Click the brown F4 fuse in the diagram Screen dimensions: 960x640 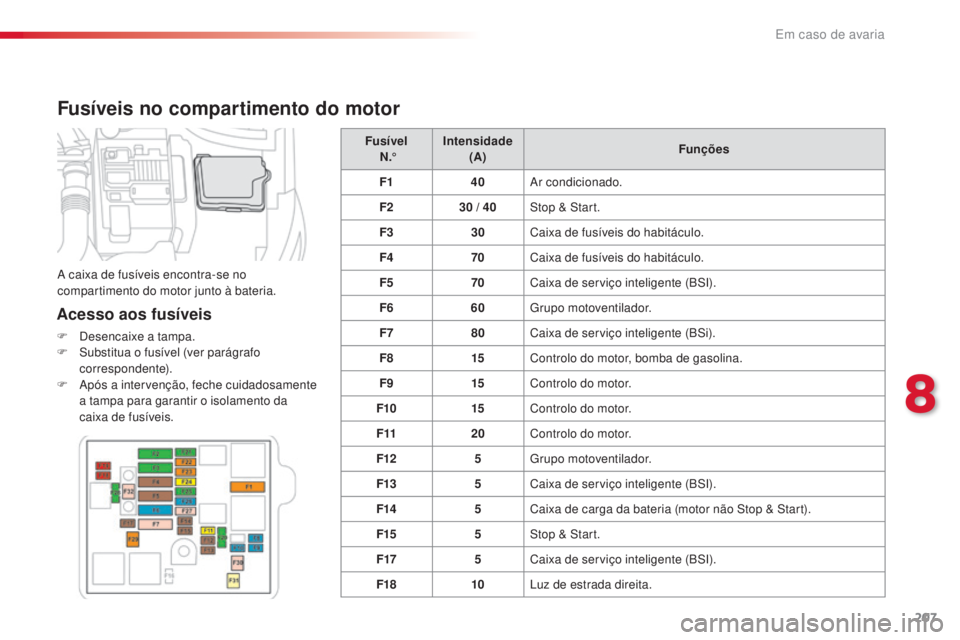[x=156, y=482]
